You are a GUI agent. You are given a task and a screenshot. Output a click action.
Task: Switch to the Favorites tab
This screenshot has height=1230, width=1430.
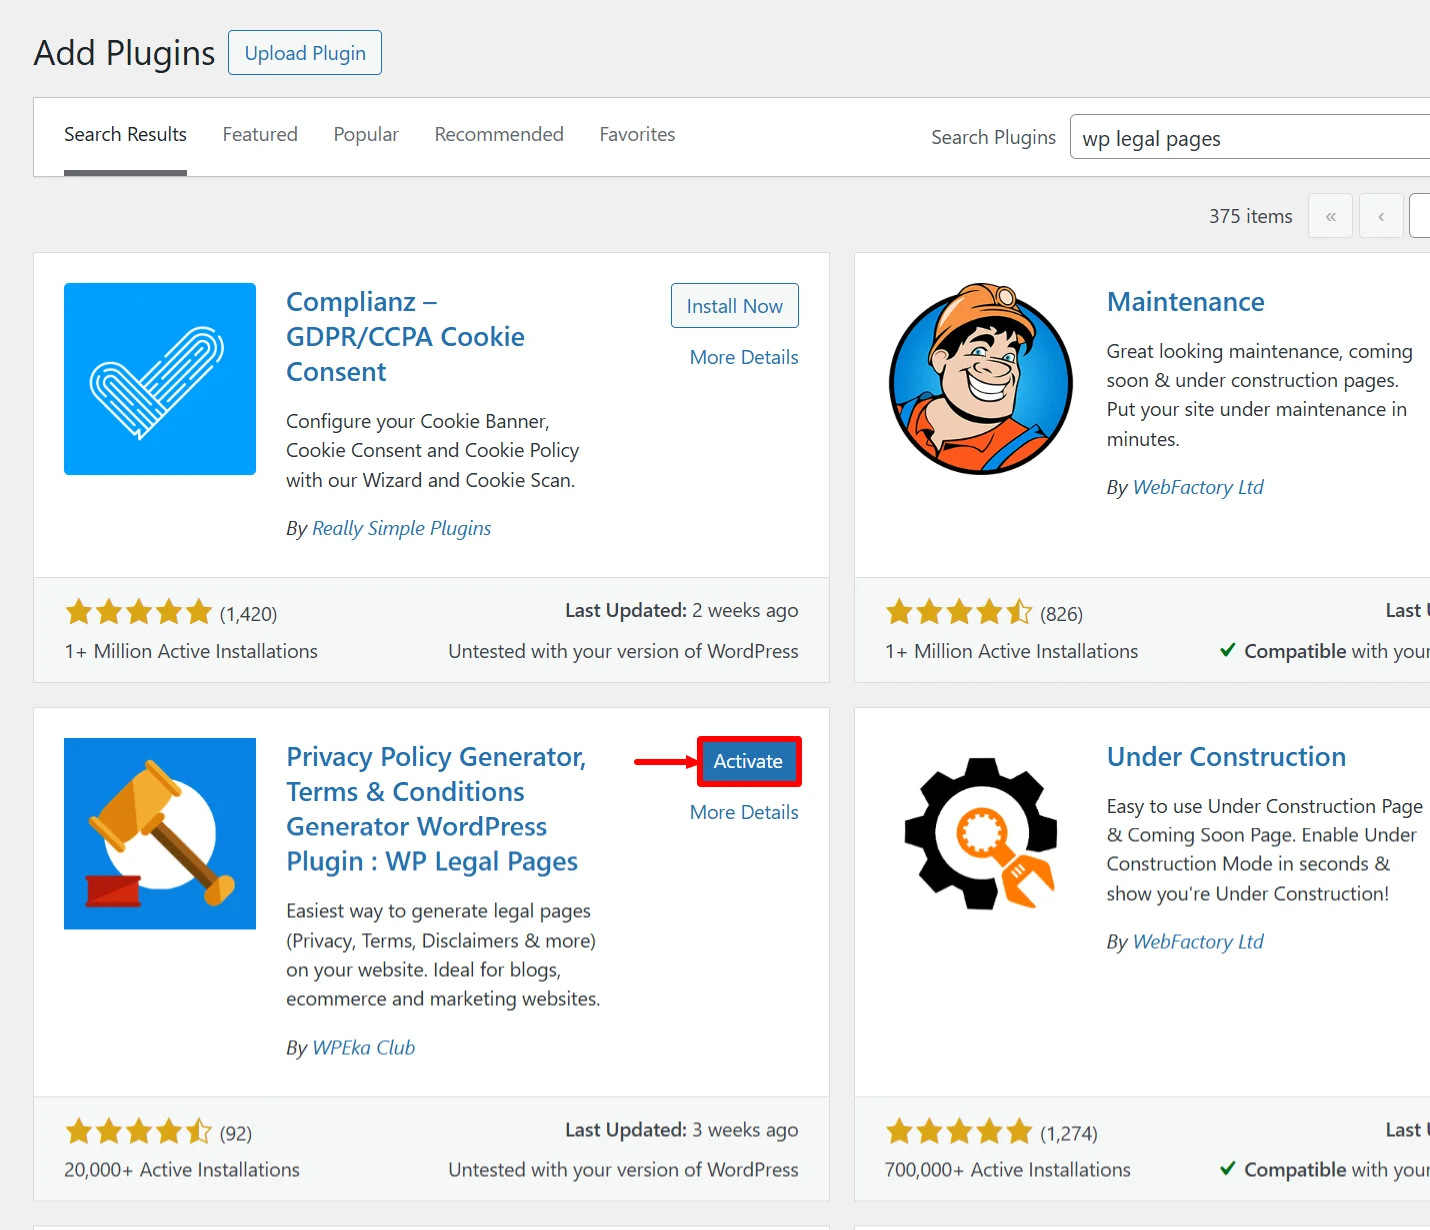pos(637,134)
